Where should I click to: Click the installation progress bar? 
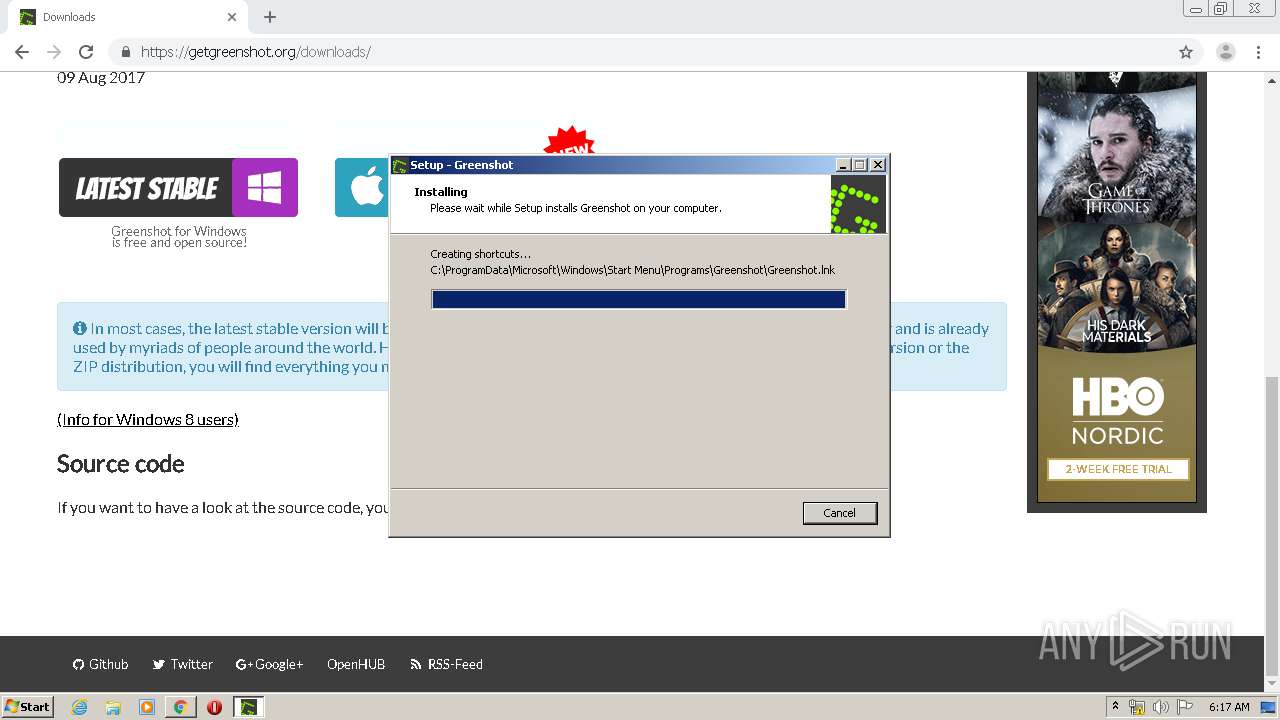[639, 299]
